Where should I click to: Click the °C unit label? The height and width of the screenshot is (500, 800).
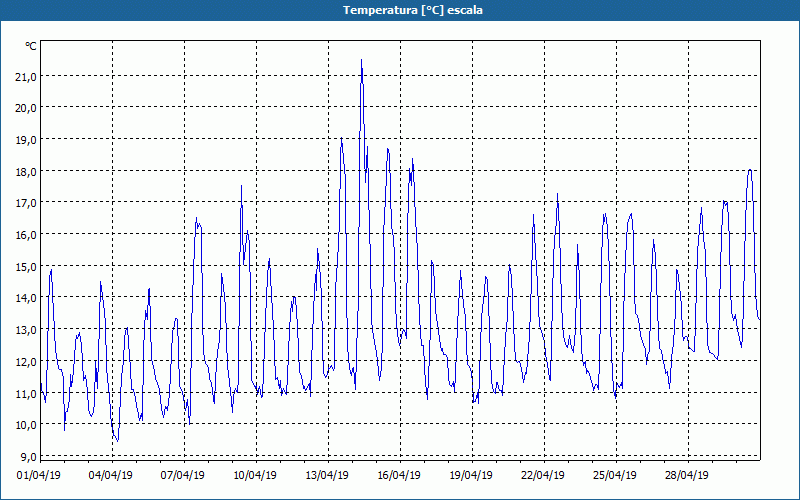pyautogui.click(x=31, y=46)
